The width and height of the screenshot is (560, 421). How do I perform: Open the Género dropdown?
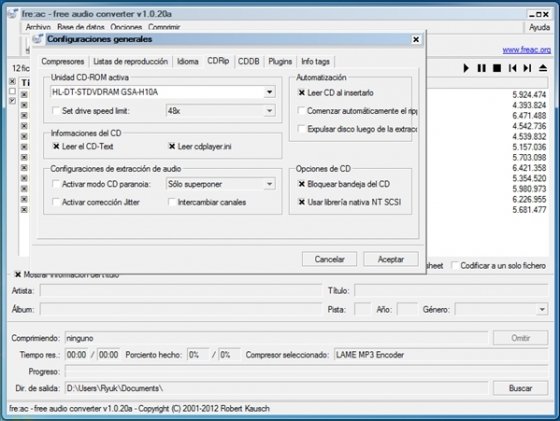(x=542, y=309)
